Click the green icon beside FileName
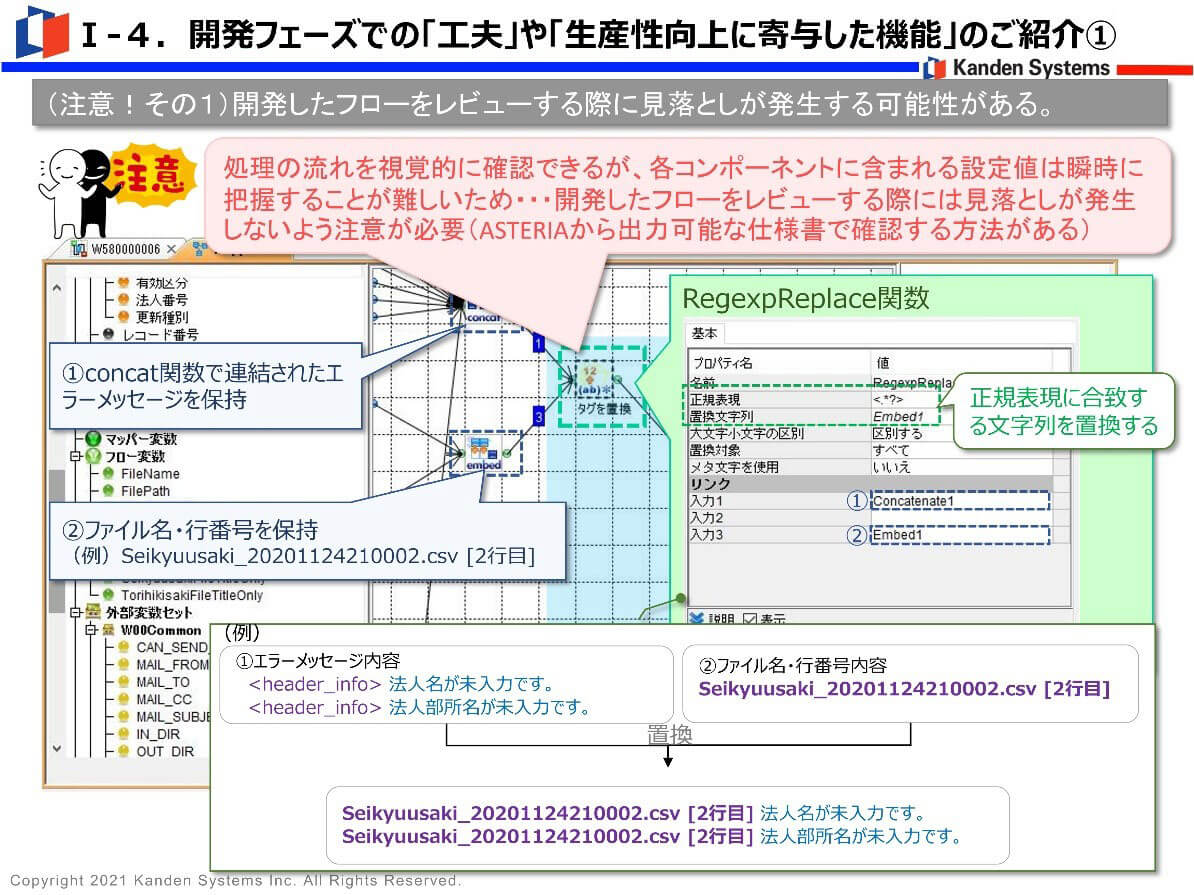The height and width of the screenshot is (895, 1194). click(108, 473)
